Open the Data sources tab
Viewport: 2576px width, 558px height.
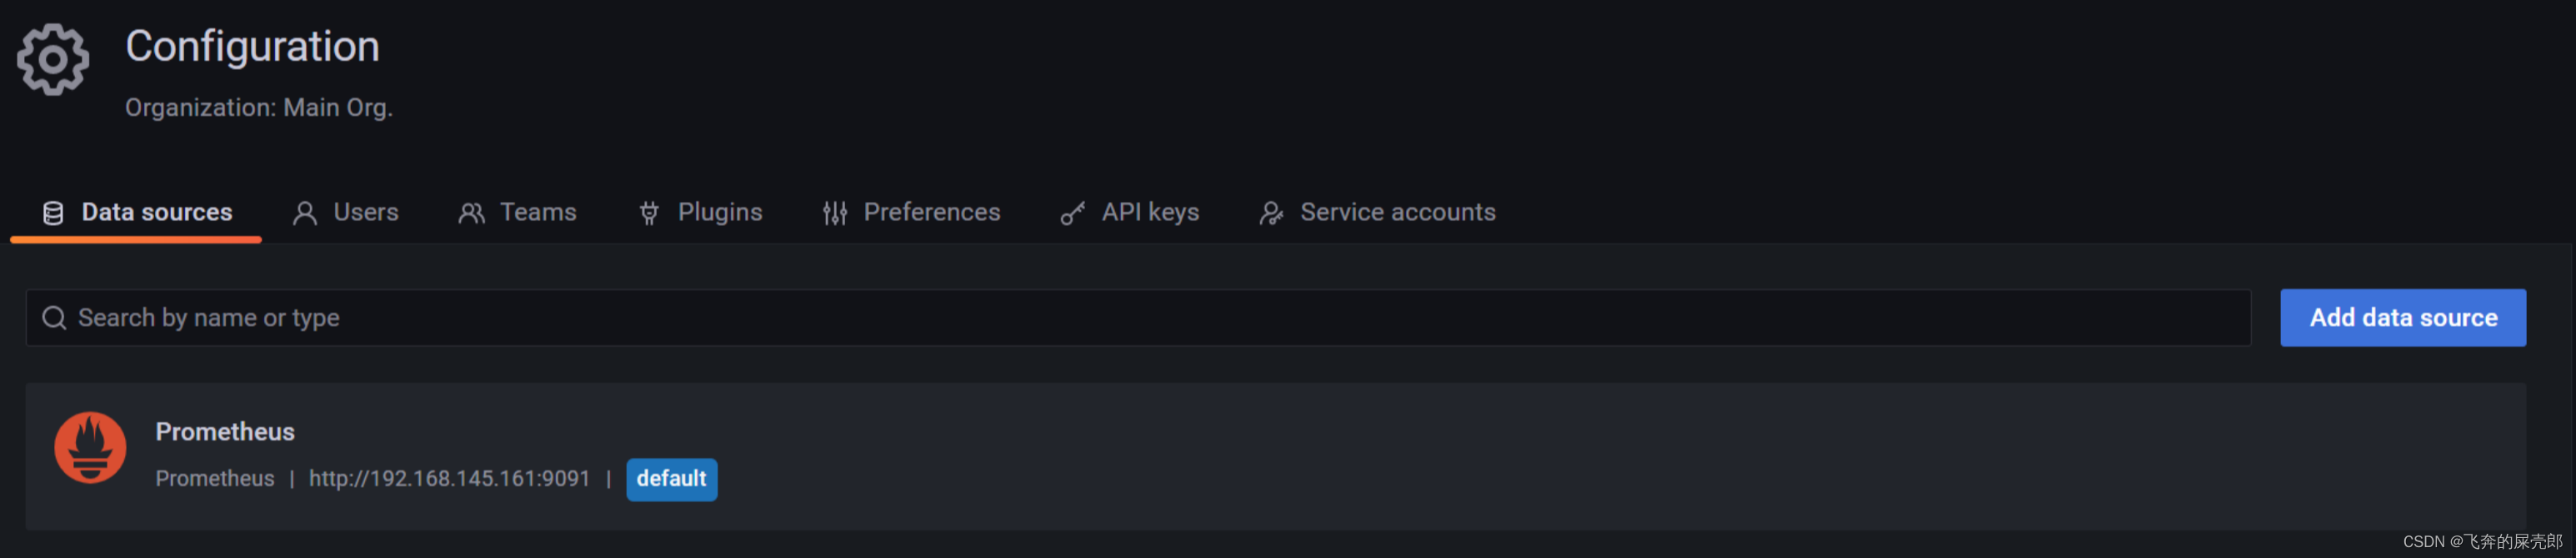137,212
